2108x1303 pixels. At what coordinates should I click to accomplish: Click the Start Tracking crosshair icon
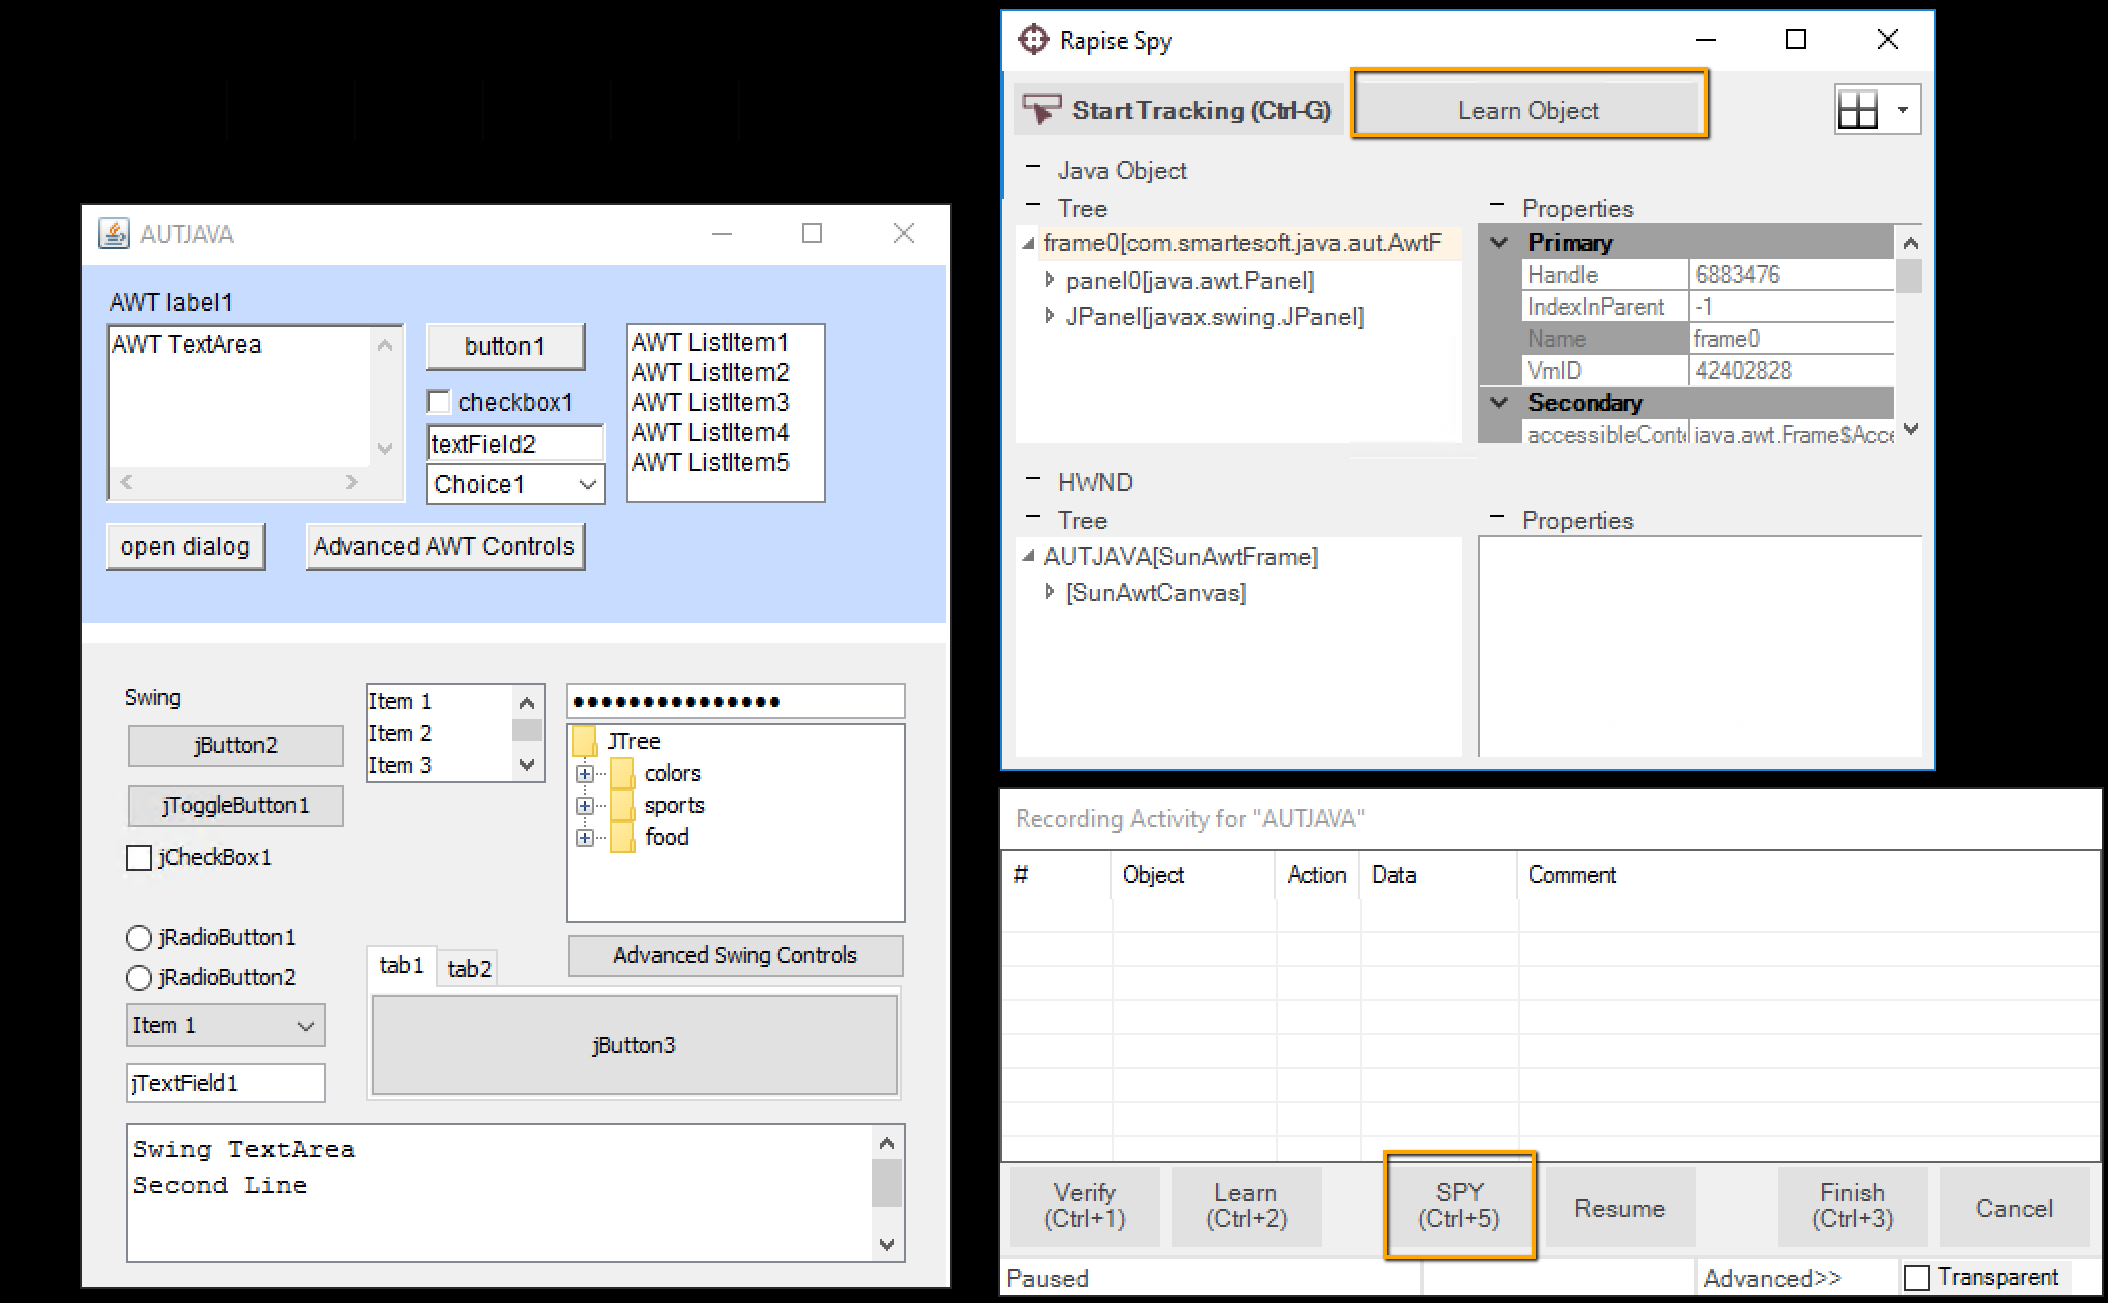[1042, 109]
